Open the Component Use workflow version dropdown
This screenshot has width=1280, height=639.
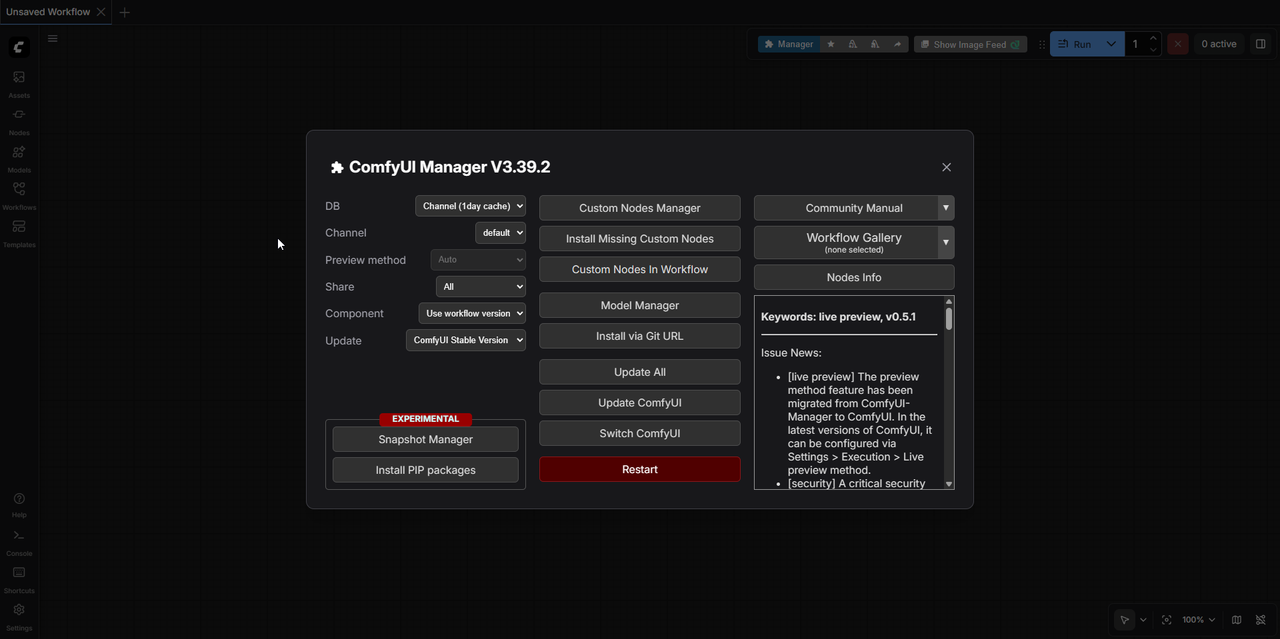[472, 313]
